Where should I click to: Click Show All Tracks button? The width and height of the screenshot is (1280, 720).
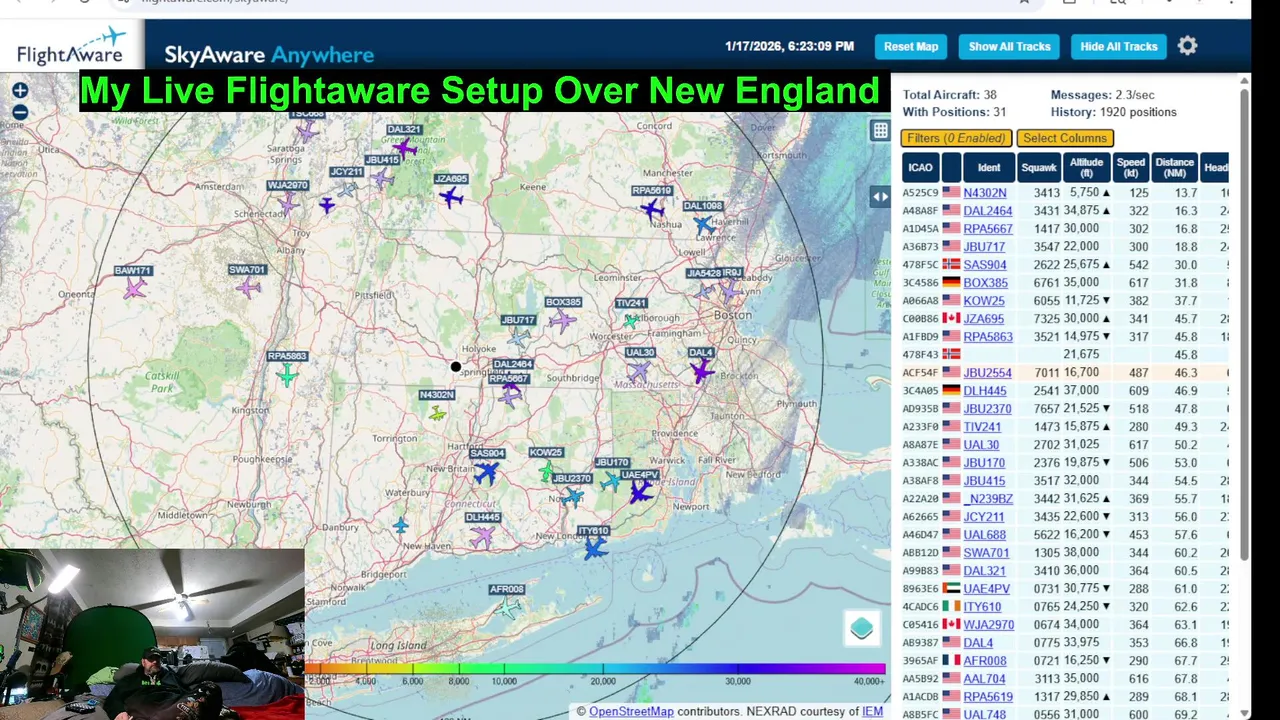(1009, 46)
